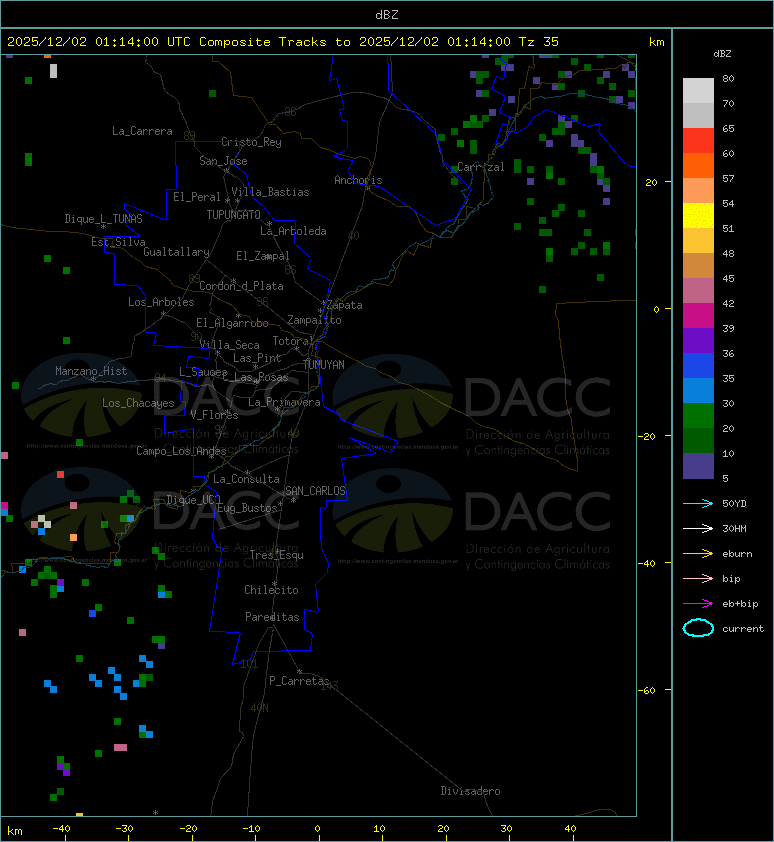The height and width of the screenshot is (842, 774).
Task: Select the purple-gray 10 dBZ swatch
Action: coord(698,466)
